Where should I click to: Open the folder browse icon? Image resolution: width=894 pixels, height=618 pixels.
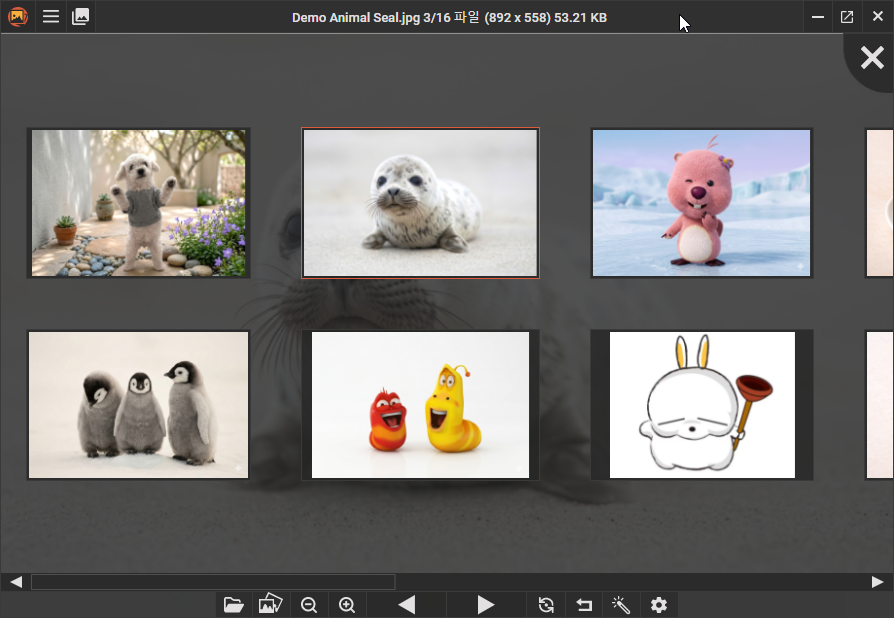(233, 604)
